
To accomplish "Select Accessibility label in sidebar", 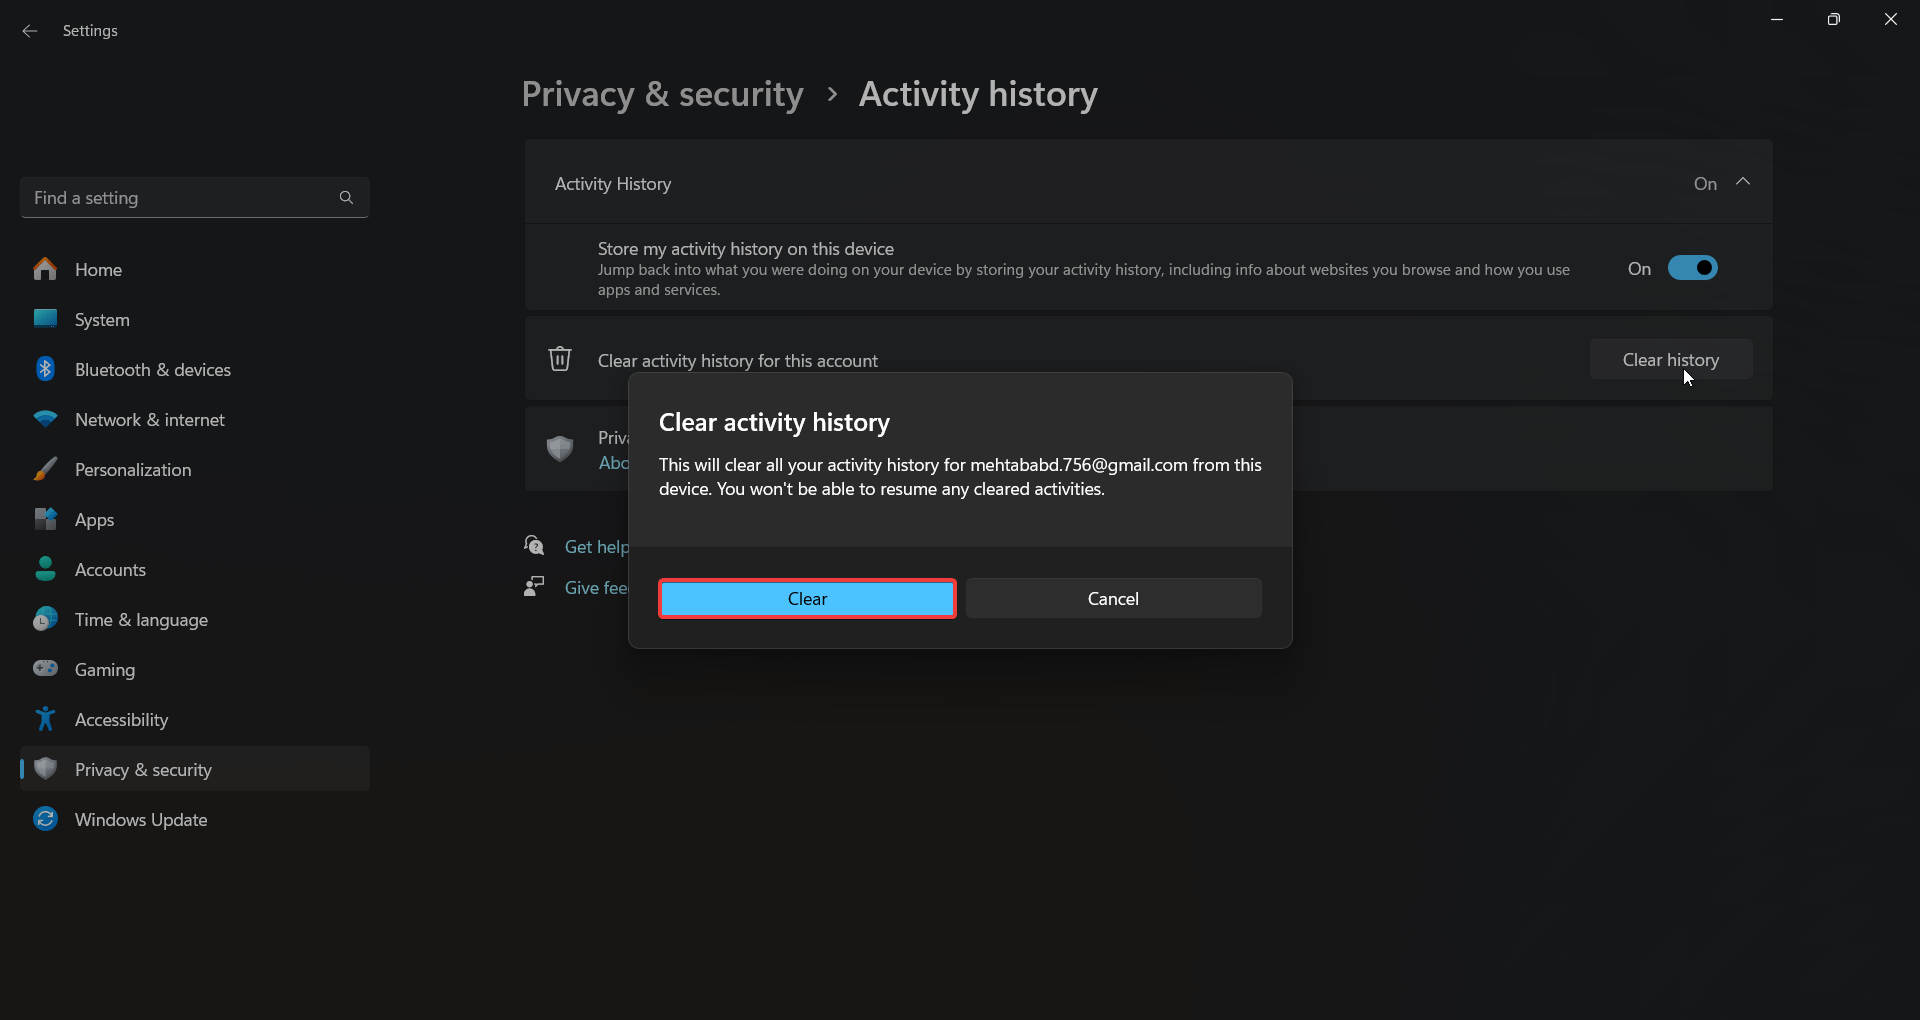I will point(121,720).
